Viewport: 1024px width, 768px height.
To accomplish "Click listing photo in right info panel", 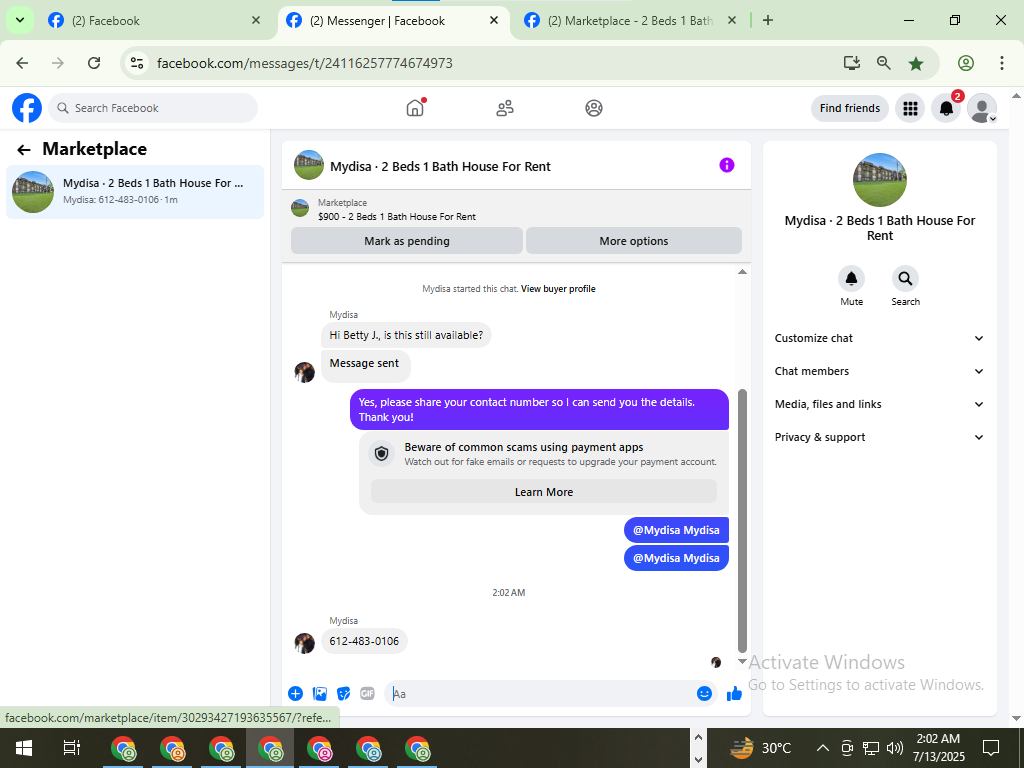I will pos(880,180).
